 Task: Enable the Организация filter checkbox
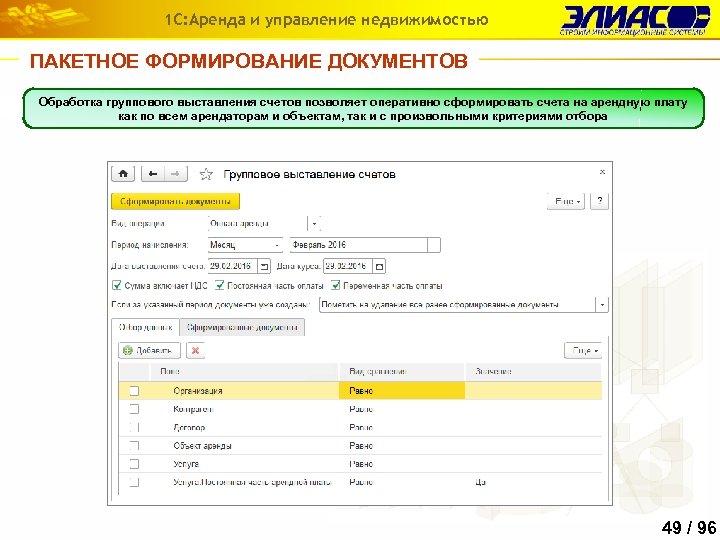point(134,391)
